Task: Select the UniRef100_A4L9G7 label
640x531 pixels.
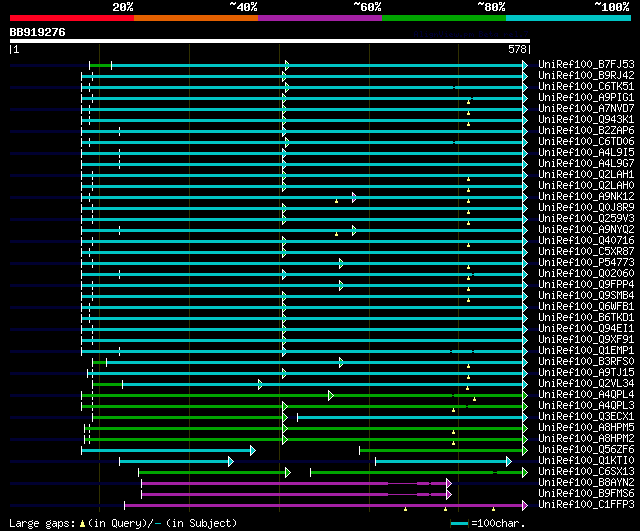Action: pyautogui.click(x=586, y=164)
